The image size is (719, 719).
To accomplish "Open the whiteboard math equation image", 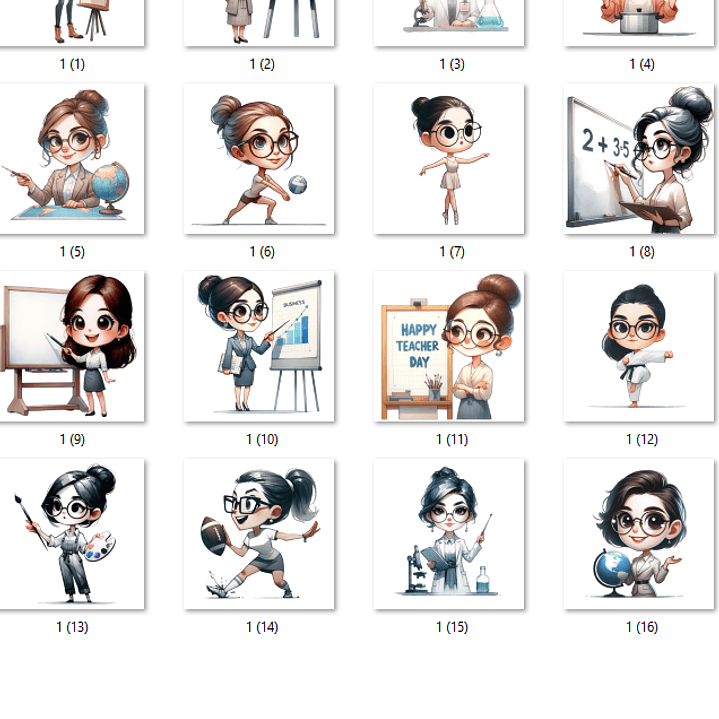I will coord(640,158).
